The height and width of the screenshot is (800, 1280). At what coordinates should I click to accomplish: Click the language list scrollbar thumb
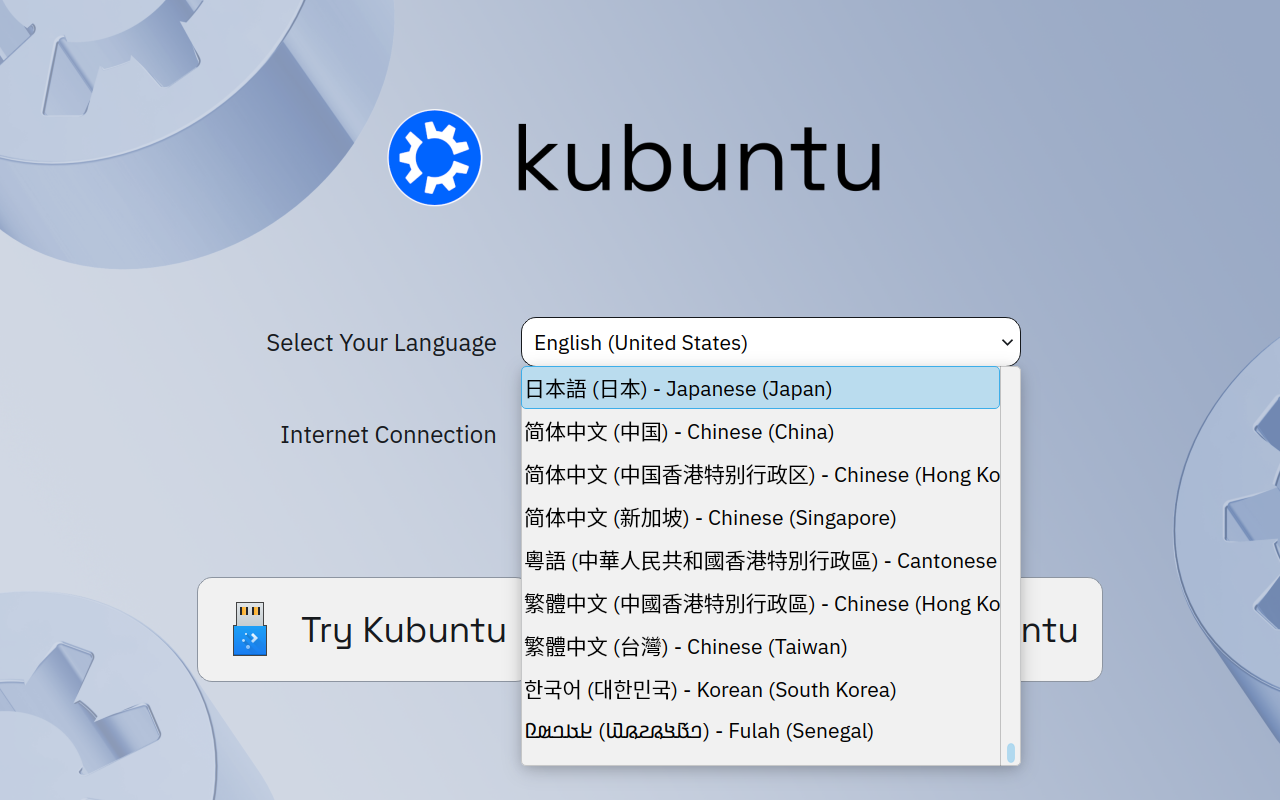click(x=1011, y=752)
